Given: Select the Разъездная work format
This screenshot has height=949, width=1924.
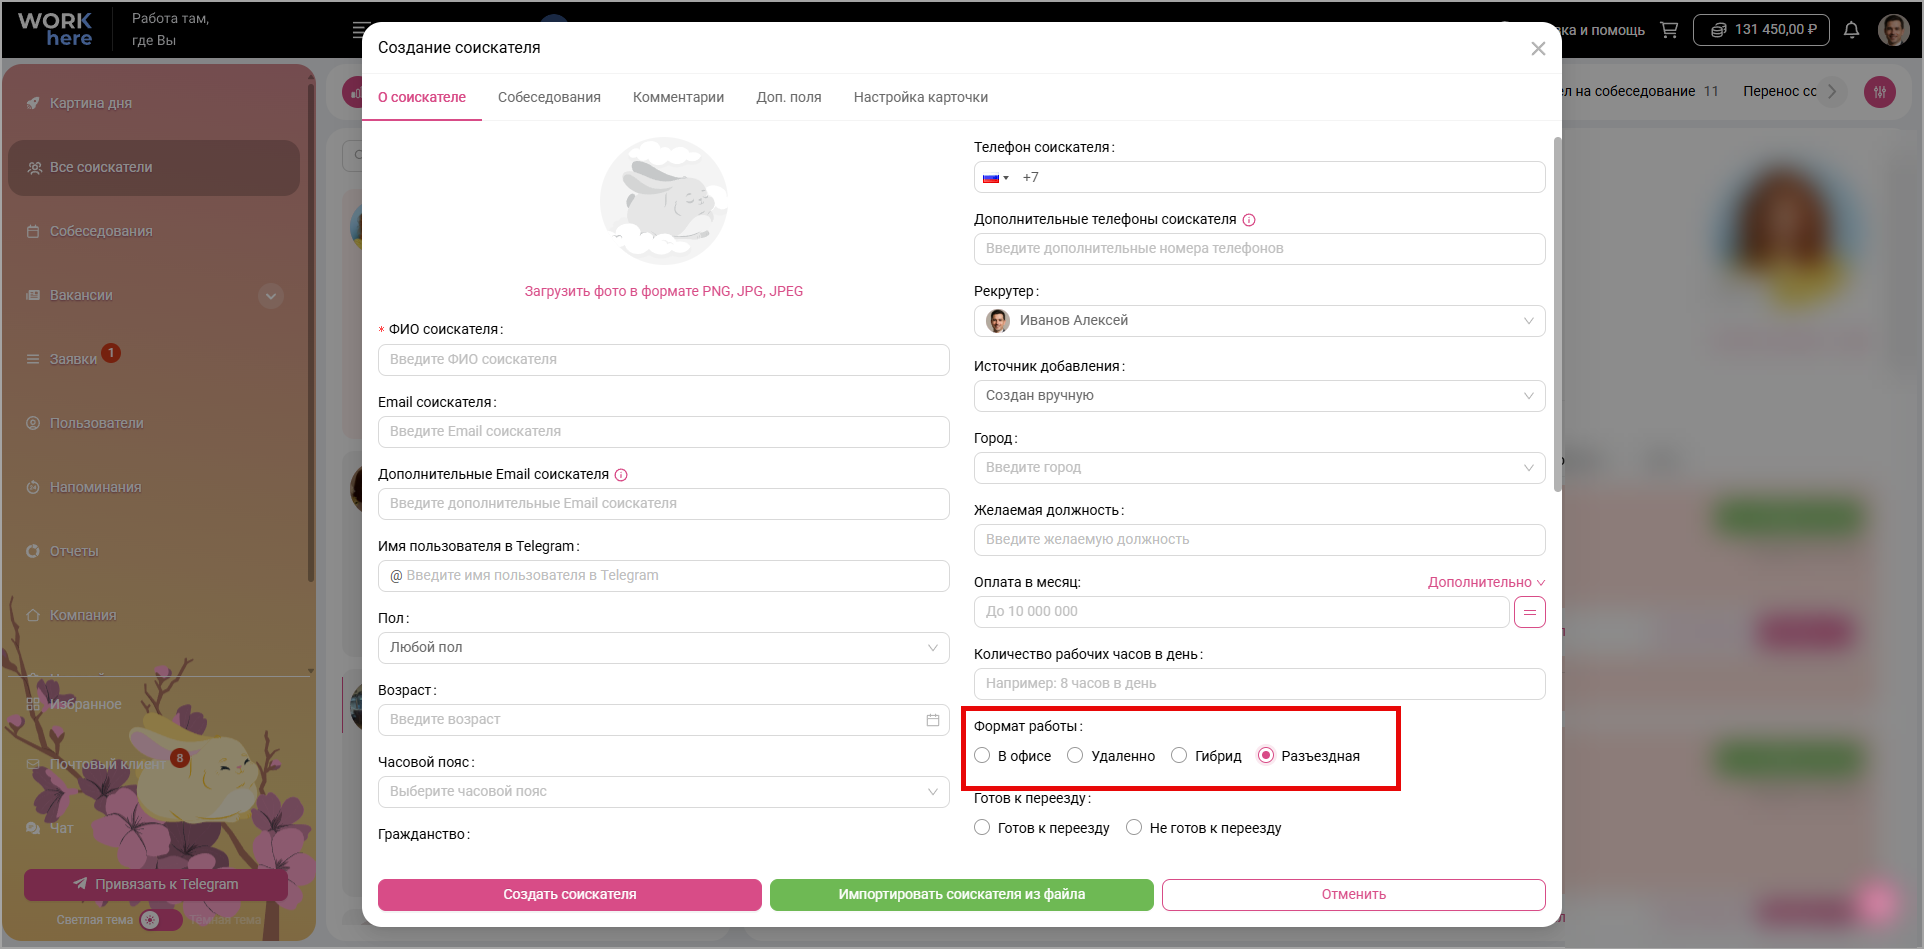Looking at the screenshot, I should [x=1266, y=756].
